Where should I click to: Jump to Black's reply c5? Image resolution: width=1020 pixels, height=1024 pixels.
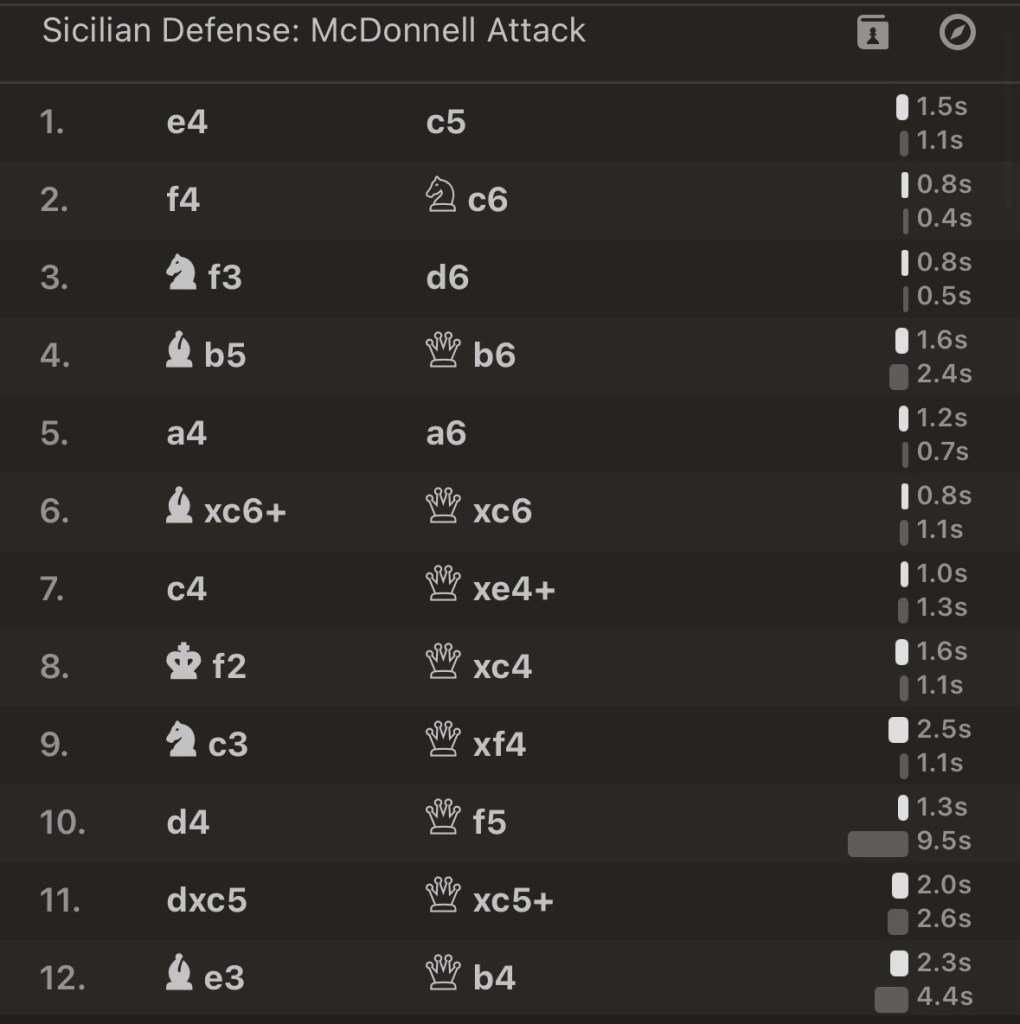(x=446, y=123)
